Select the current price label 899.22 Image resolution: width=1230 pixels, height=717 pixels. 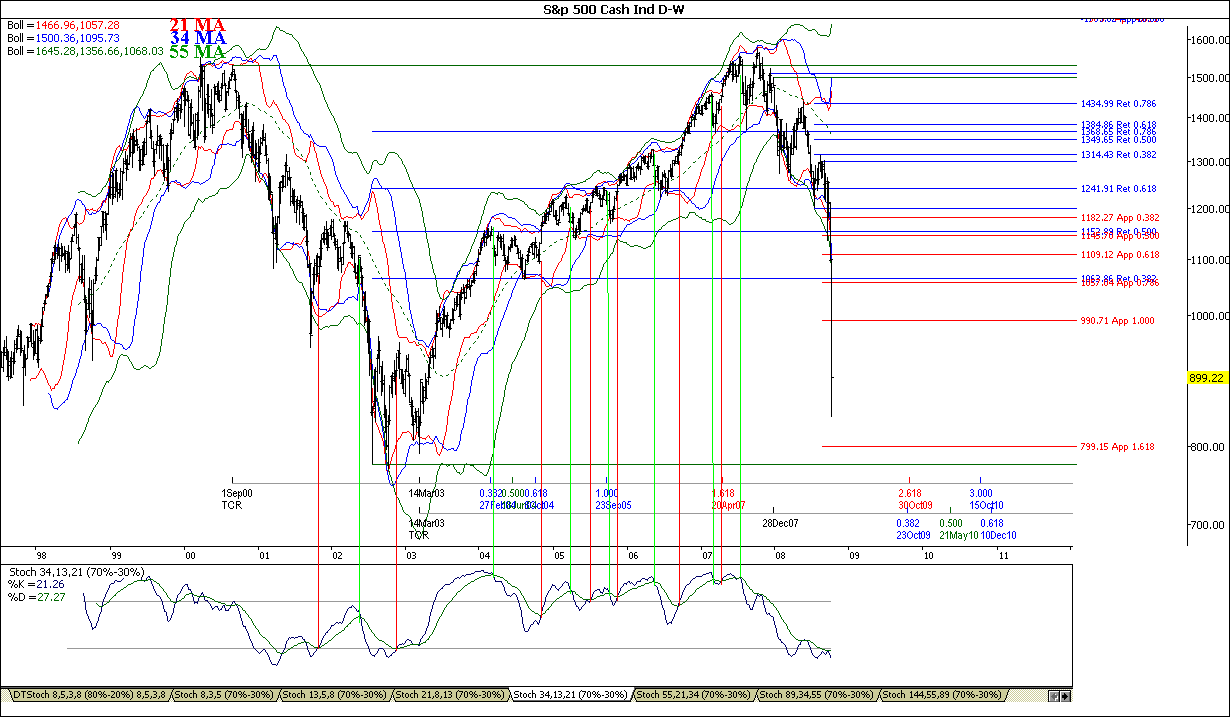1205,377
